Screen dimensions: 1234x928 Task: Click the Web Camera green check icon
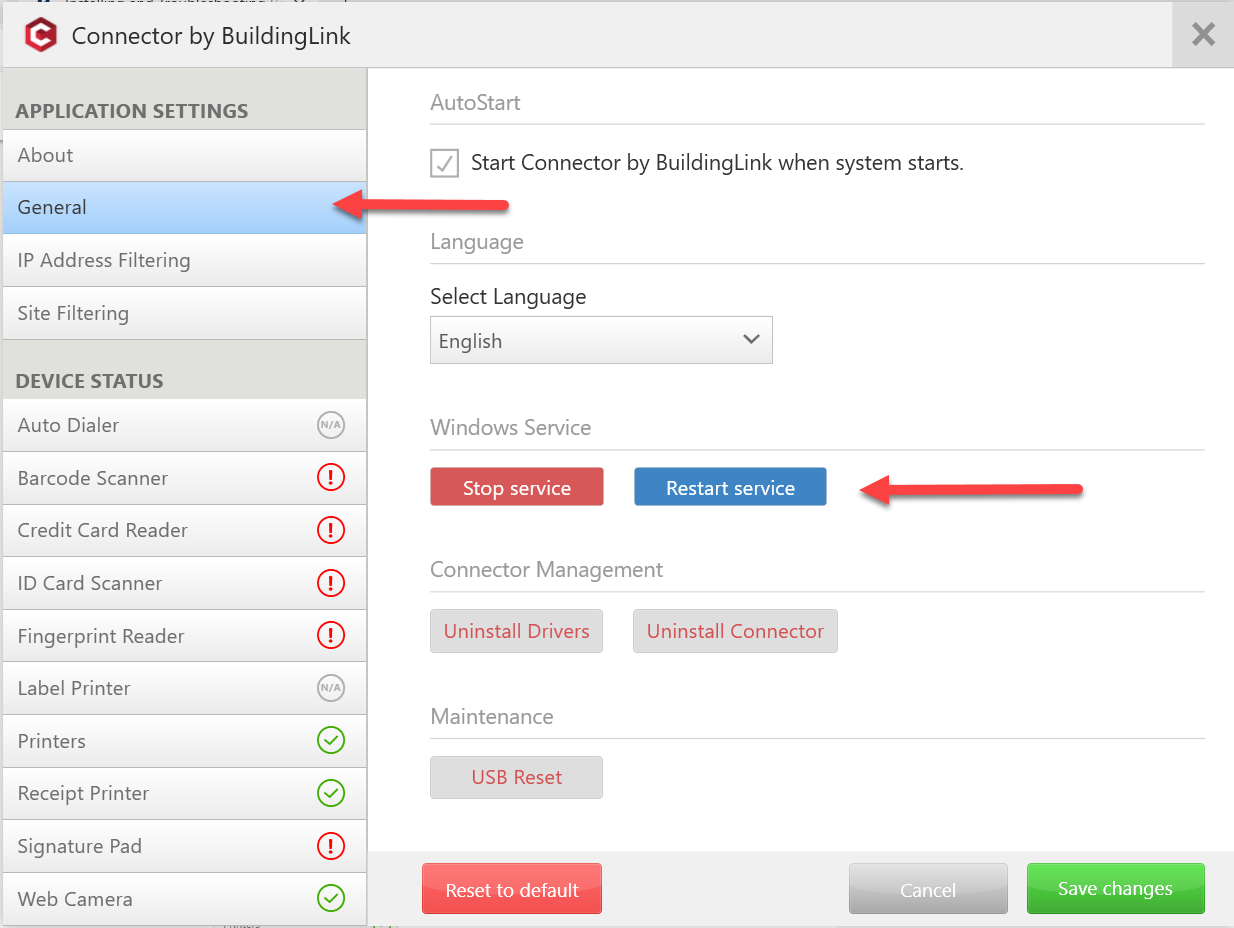click(x=331, y=898)
